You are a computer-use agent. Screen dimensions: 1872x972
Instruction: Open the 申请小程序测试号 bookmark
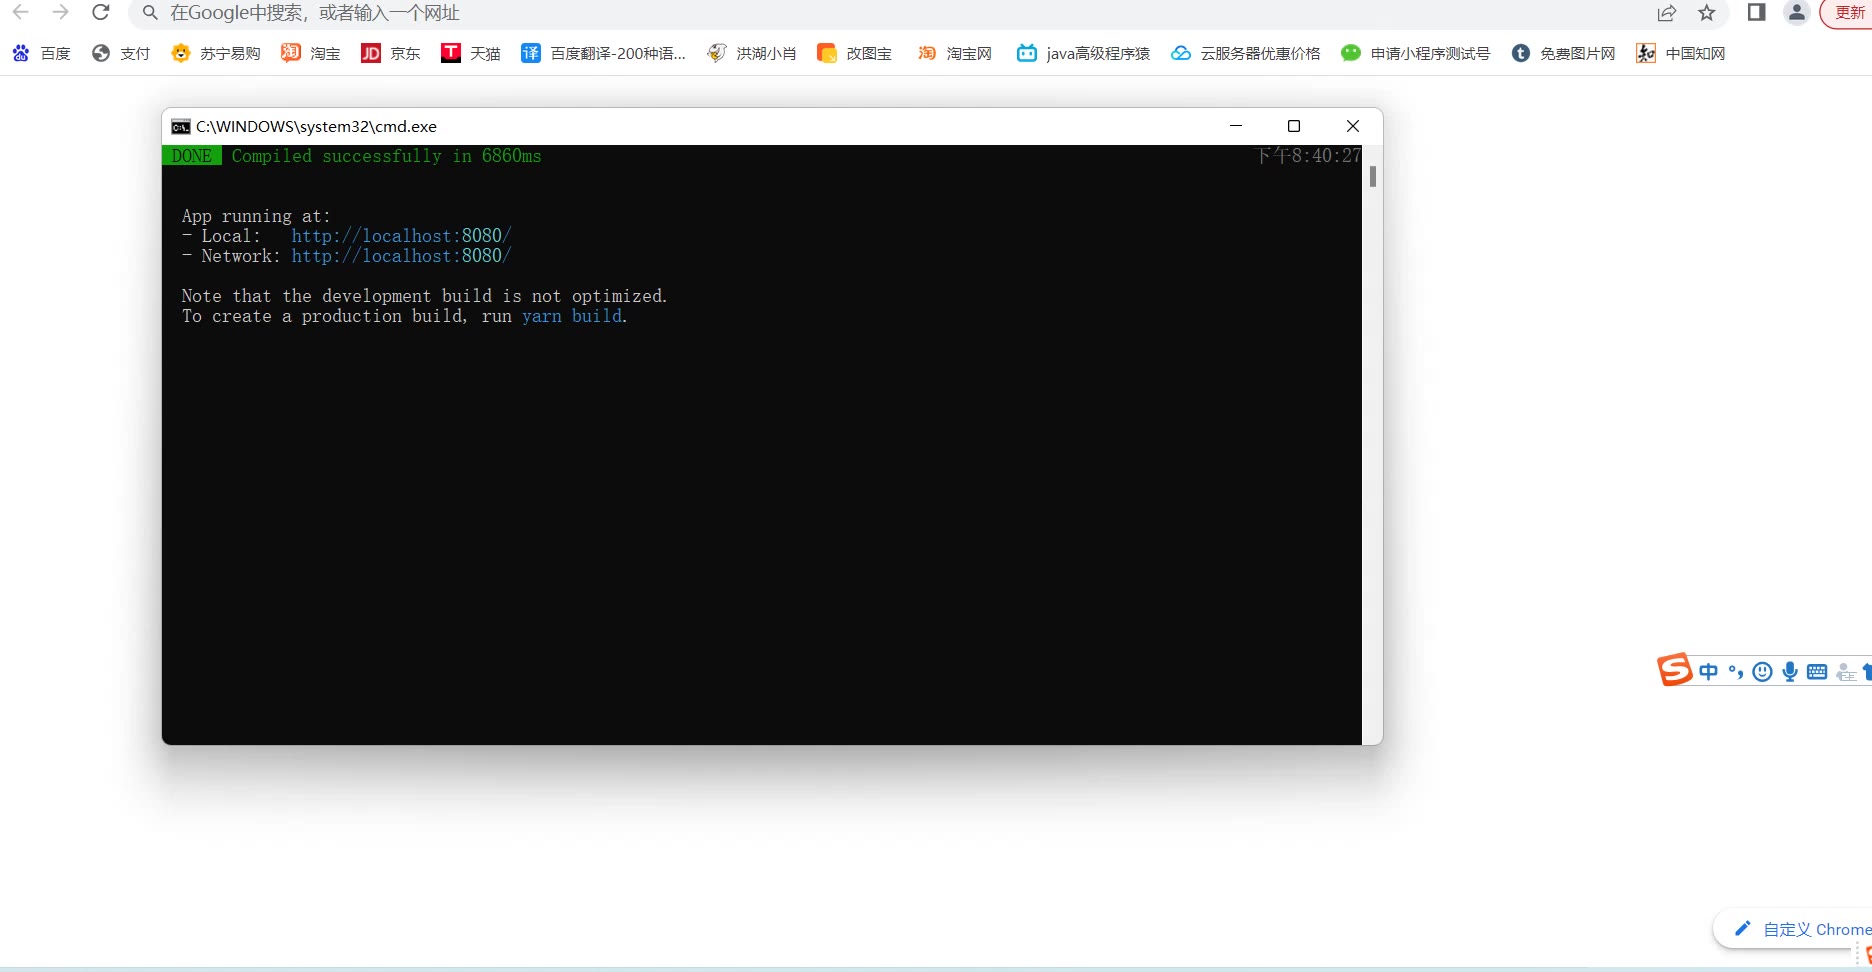point(1416,53)
